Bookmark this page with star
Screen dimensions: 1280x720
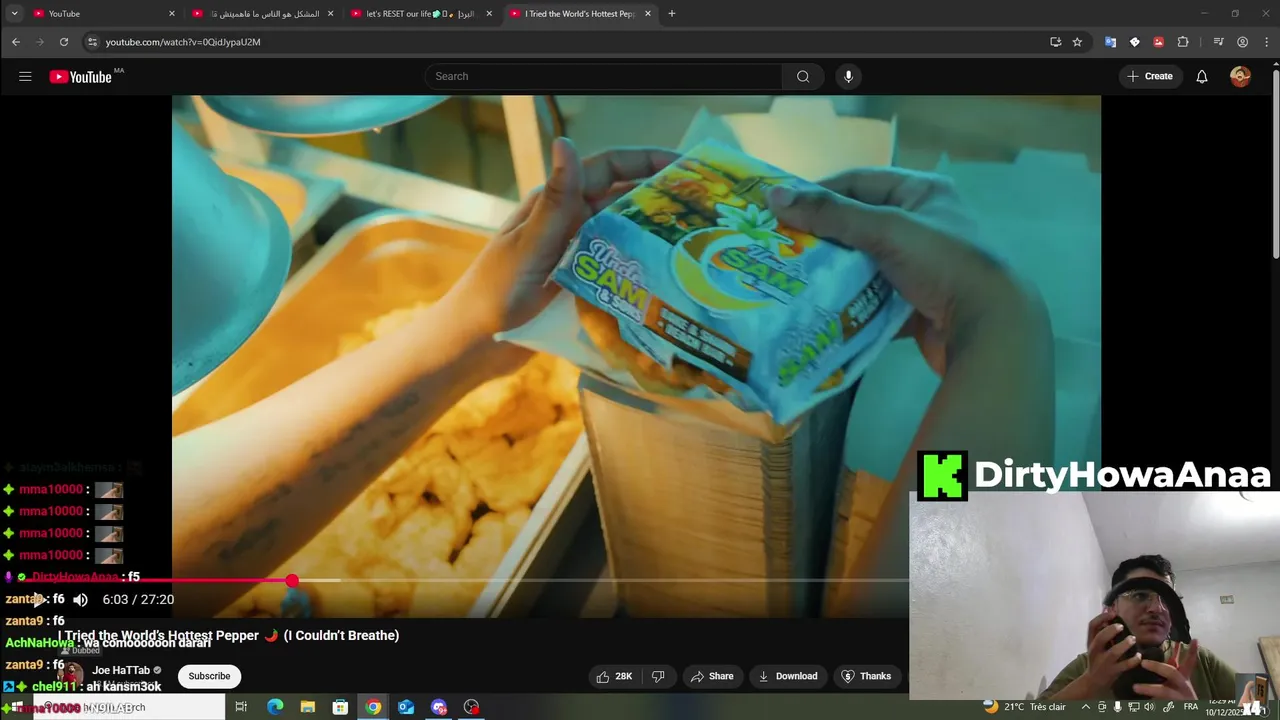(1077, 42)
